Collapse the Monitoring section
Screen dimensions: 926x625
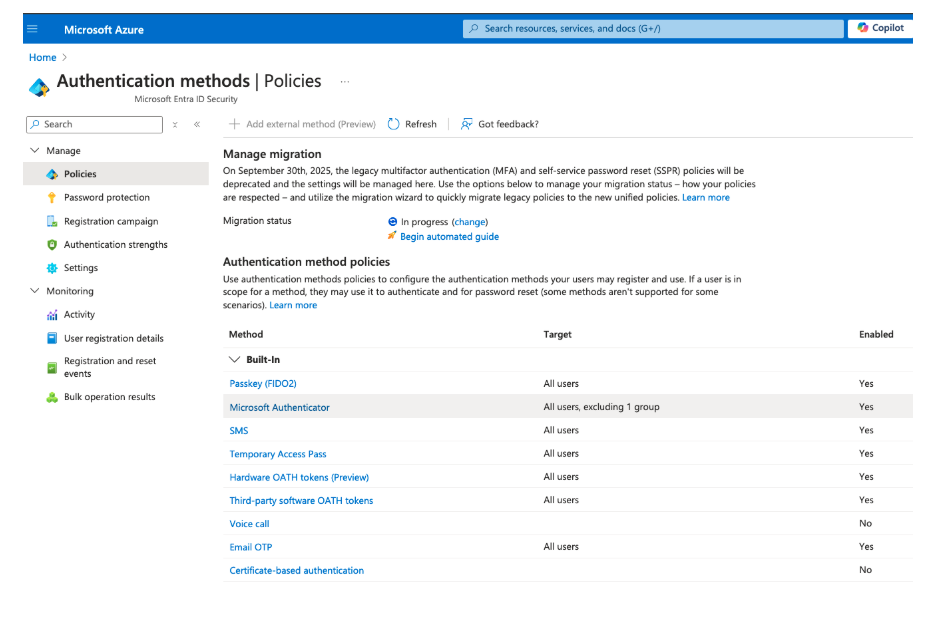[35, 291]
